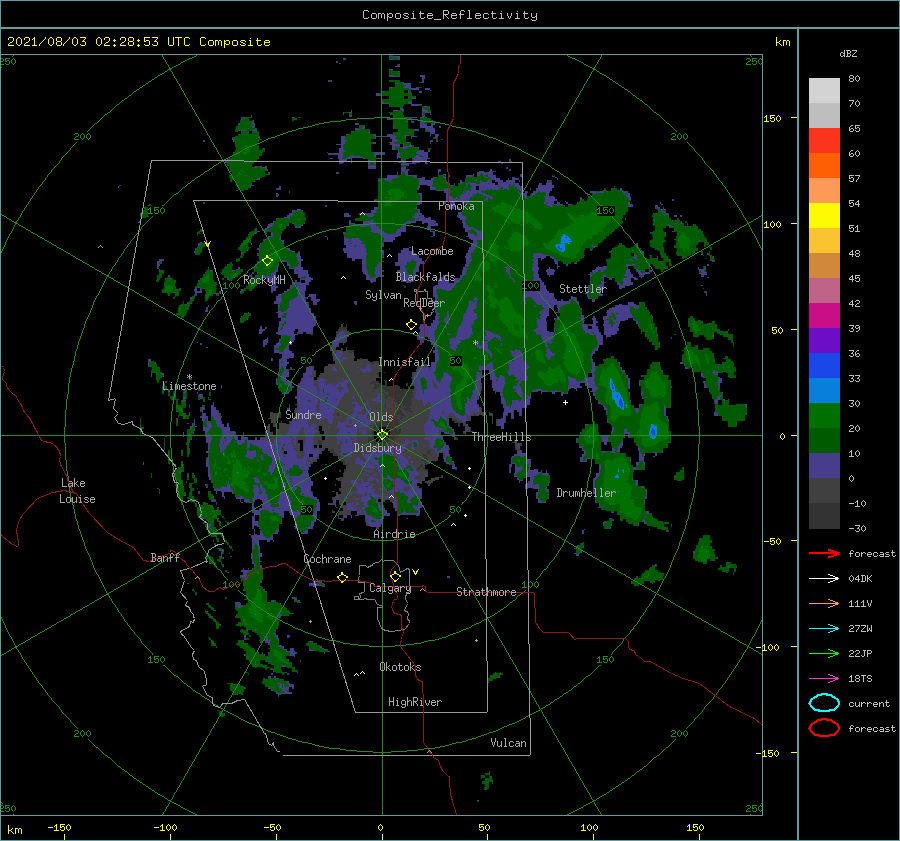The image size is (900, 841).
Task: Click the Lake Louise map label
Action: [78, 491]
